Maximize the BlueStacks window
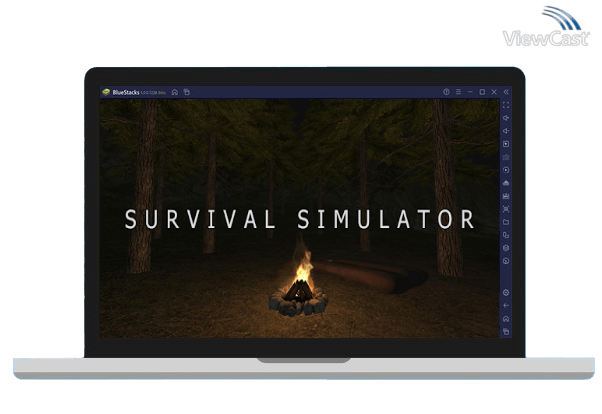Image resolution: width=602 pixels, height=414 pixels. (482, 92)
